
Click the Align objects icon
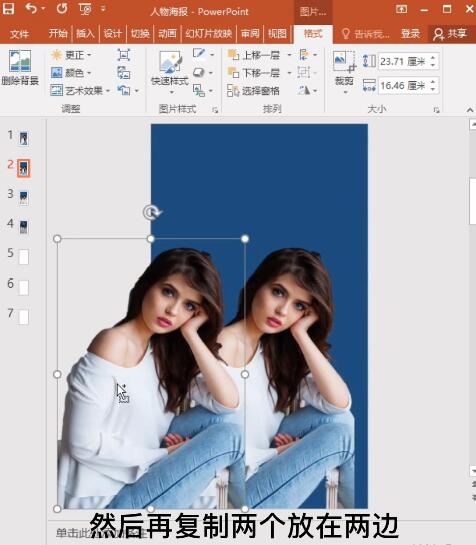[304, 55]
